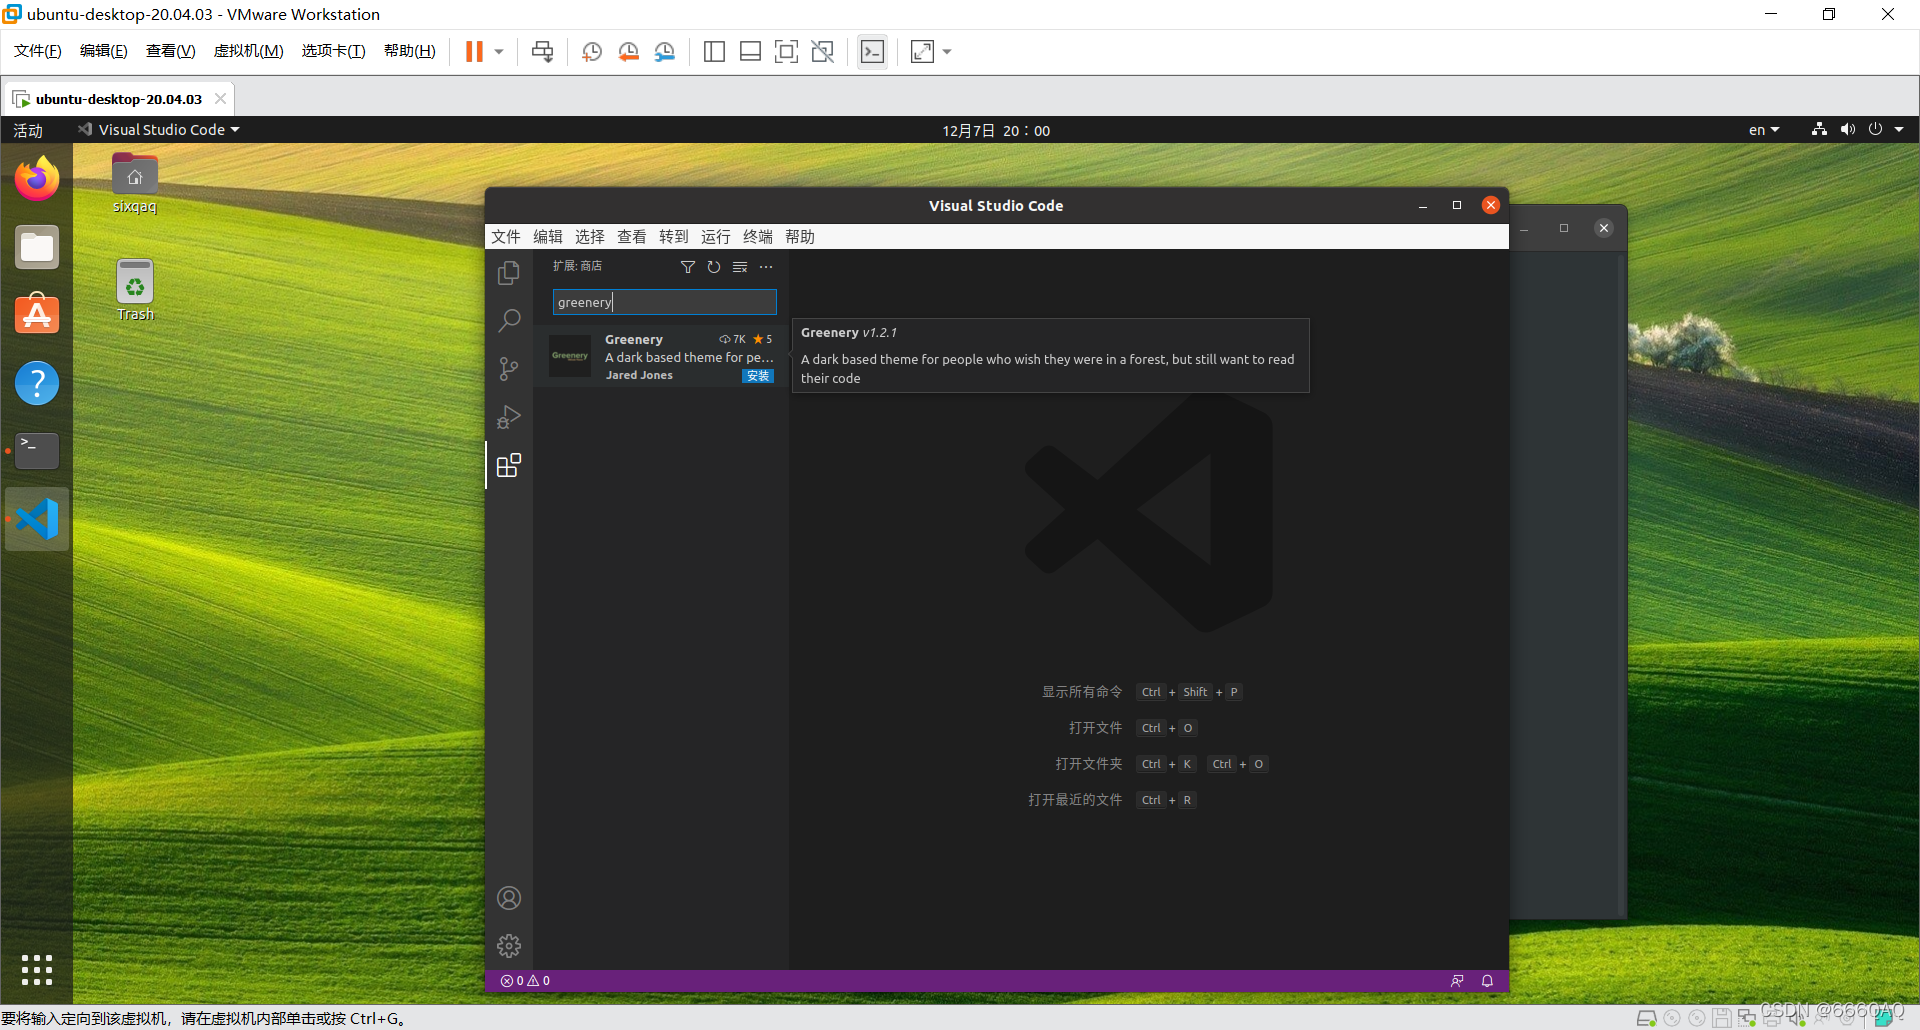Pause the virtual machine
Screen dimensions: 1920x1030
pyautogui.click(x=474, y=52)
